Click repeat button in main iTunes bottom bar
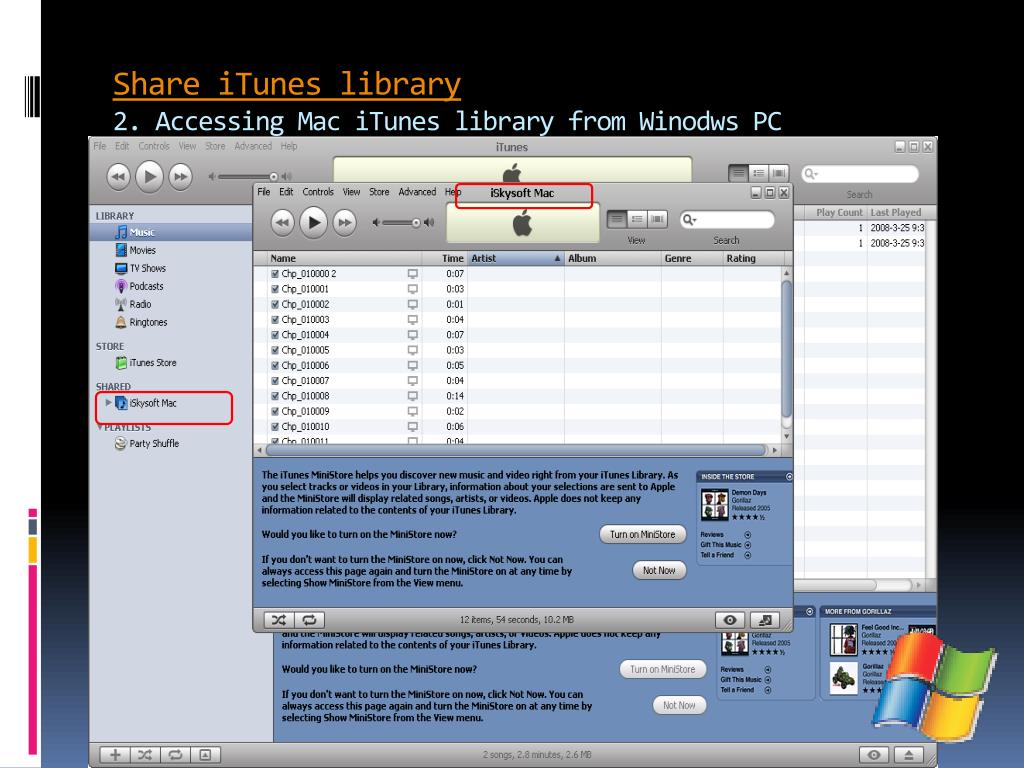 click(x=175, y=755)
